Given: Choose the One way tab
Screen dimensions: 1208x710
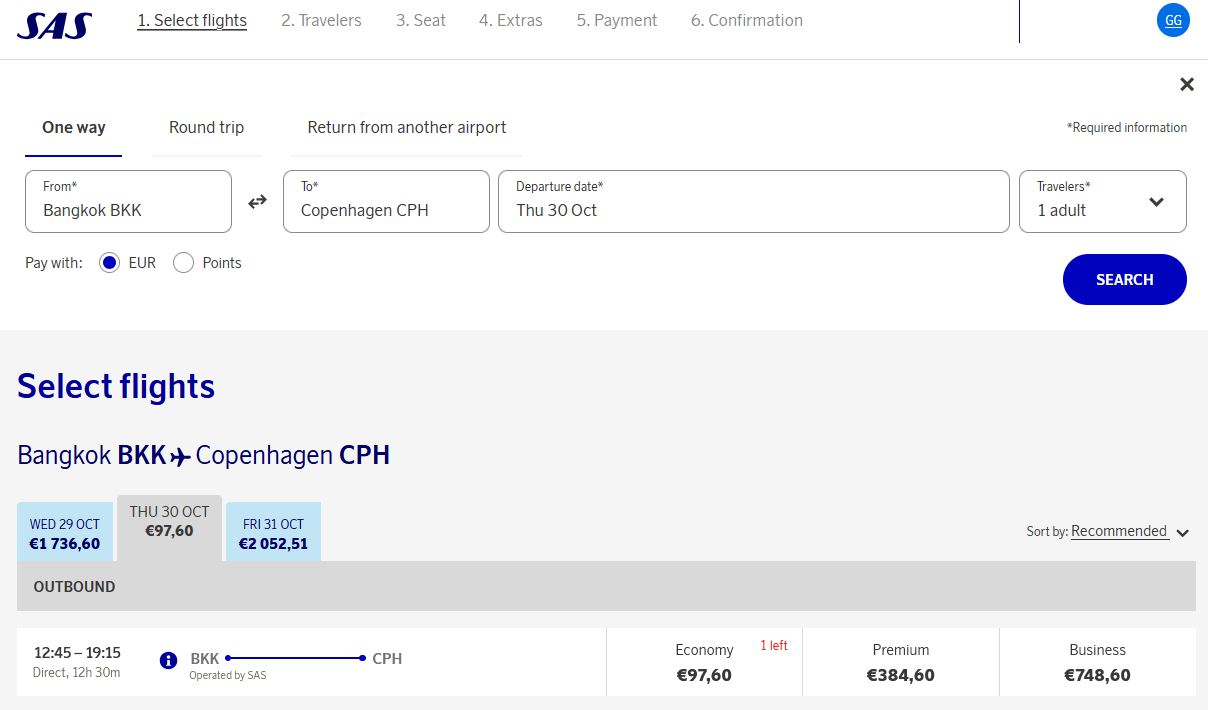Looking at the screenshot, I should click(x=74, y=128).
